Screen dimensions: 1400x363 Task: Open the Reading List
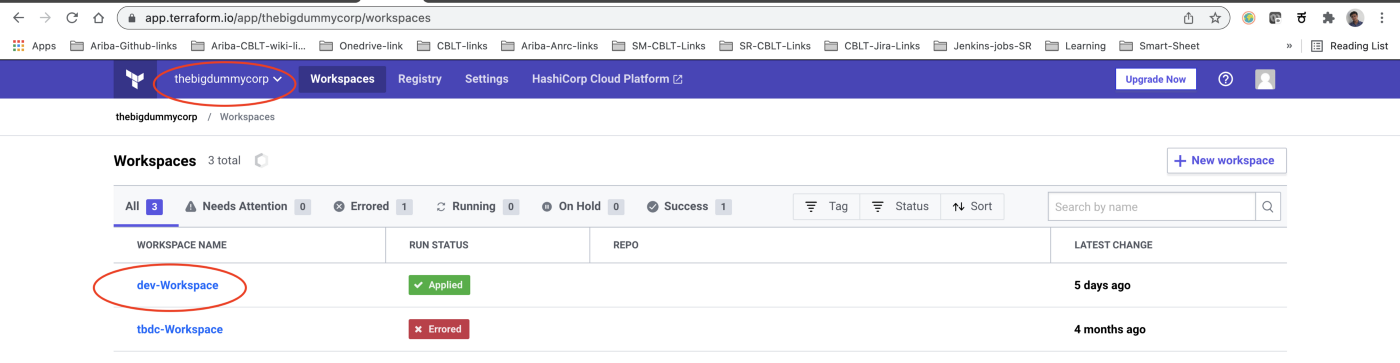tap(1350, 46)
